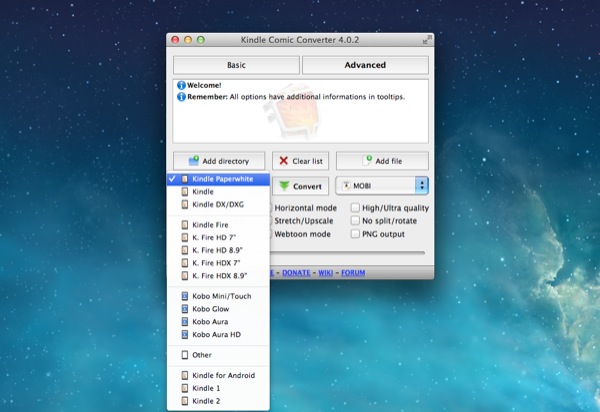Click the conversion progress bar
This screenshot has width=600, height=412.
pyautogui.click(x=347, y=252)
